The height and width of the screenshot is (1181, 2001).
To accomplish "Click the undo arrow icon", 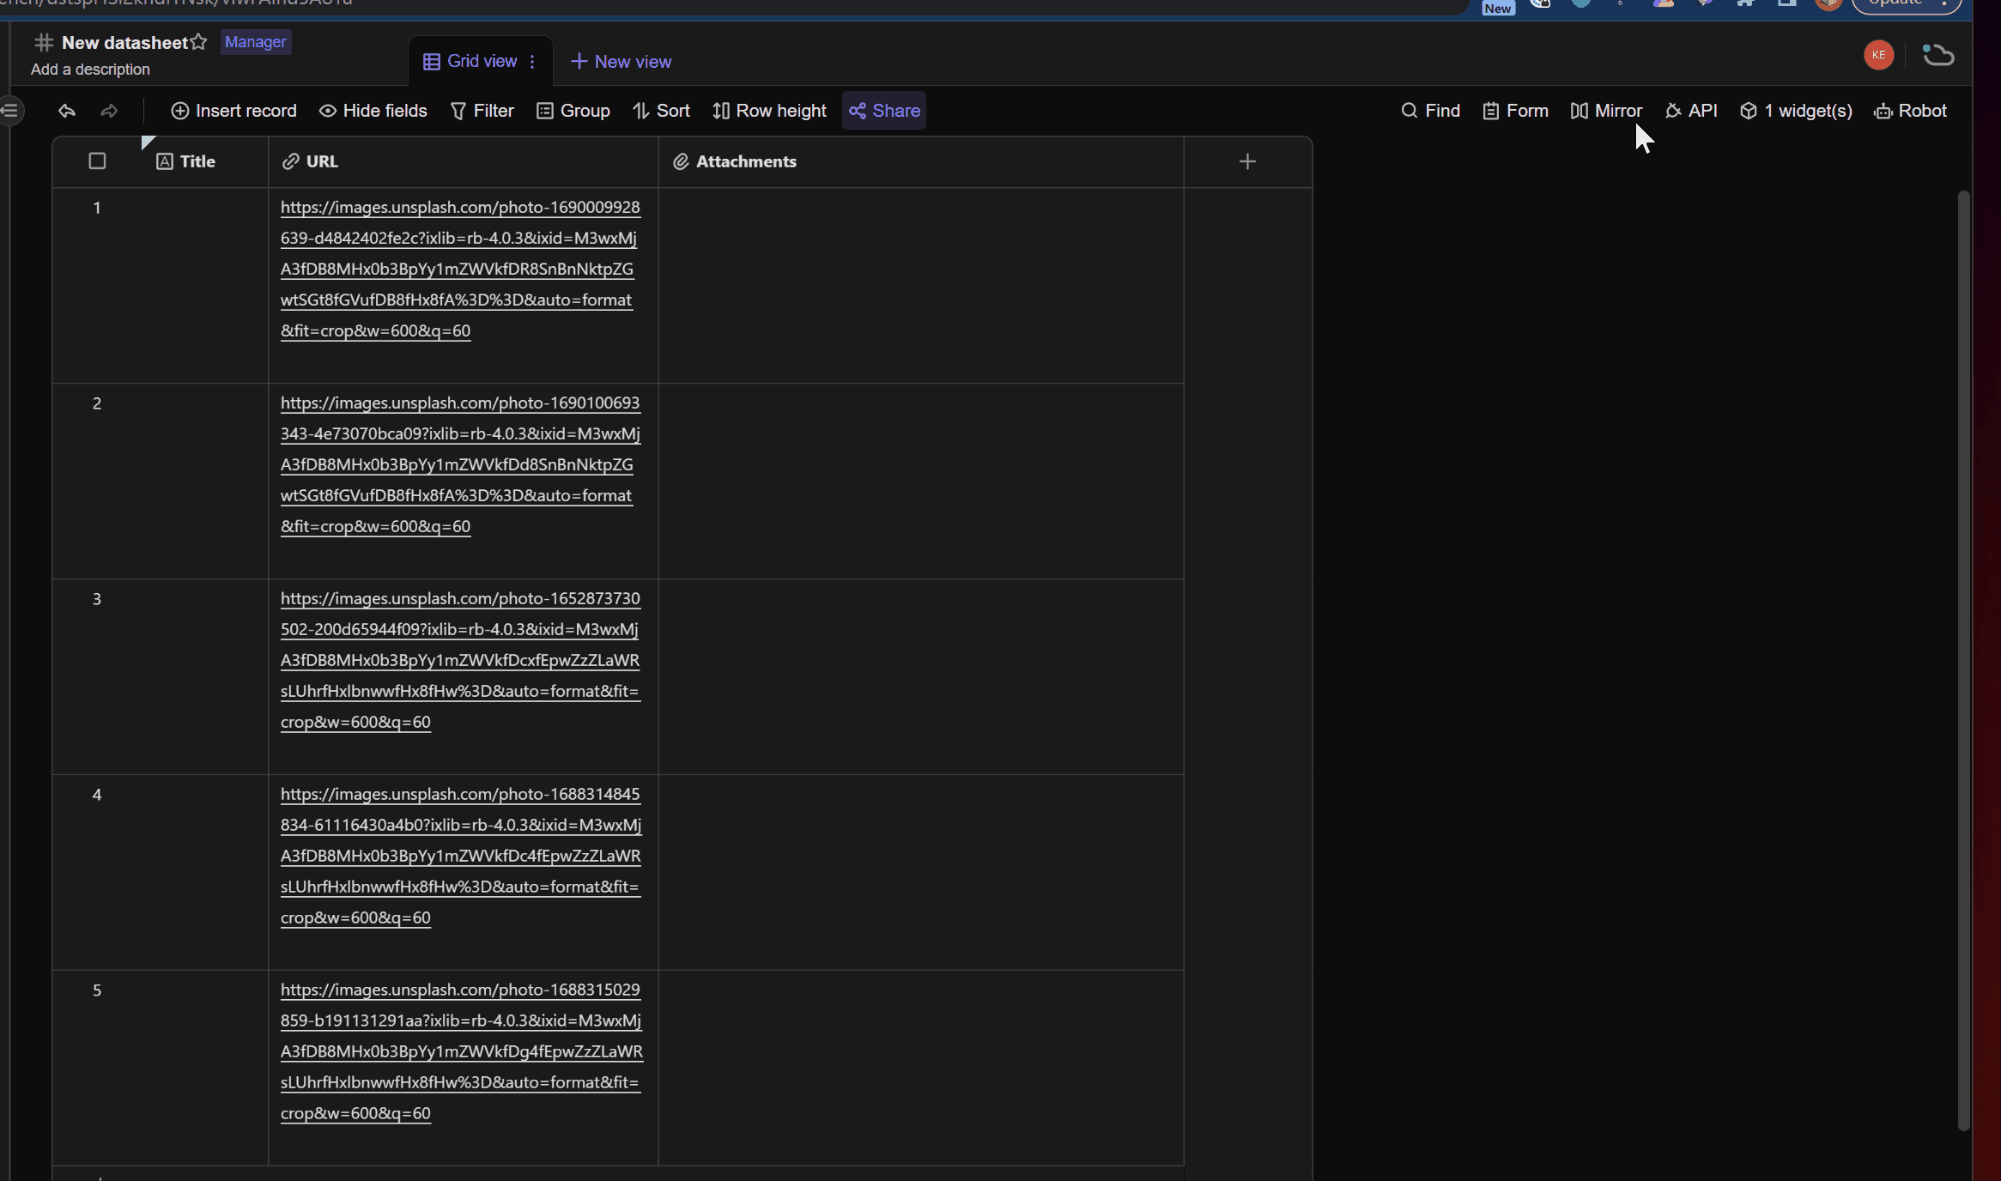I will 67,111.
